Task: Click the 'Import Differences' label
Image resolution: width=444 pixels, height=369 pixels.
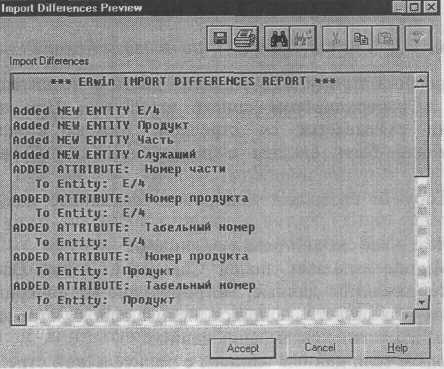Action: (x=49, y=61)
